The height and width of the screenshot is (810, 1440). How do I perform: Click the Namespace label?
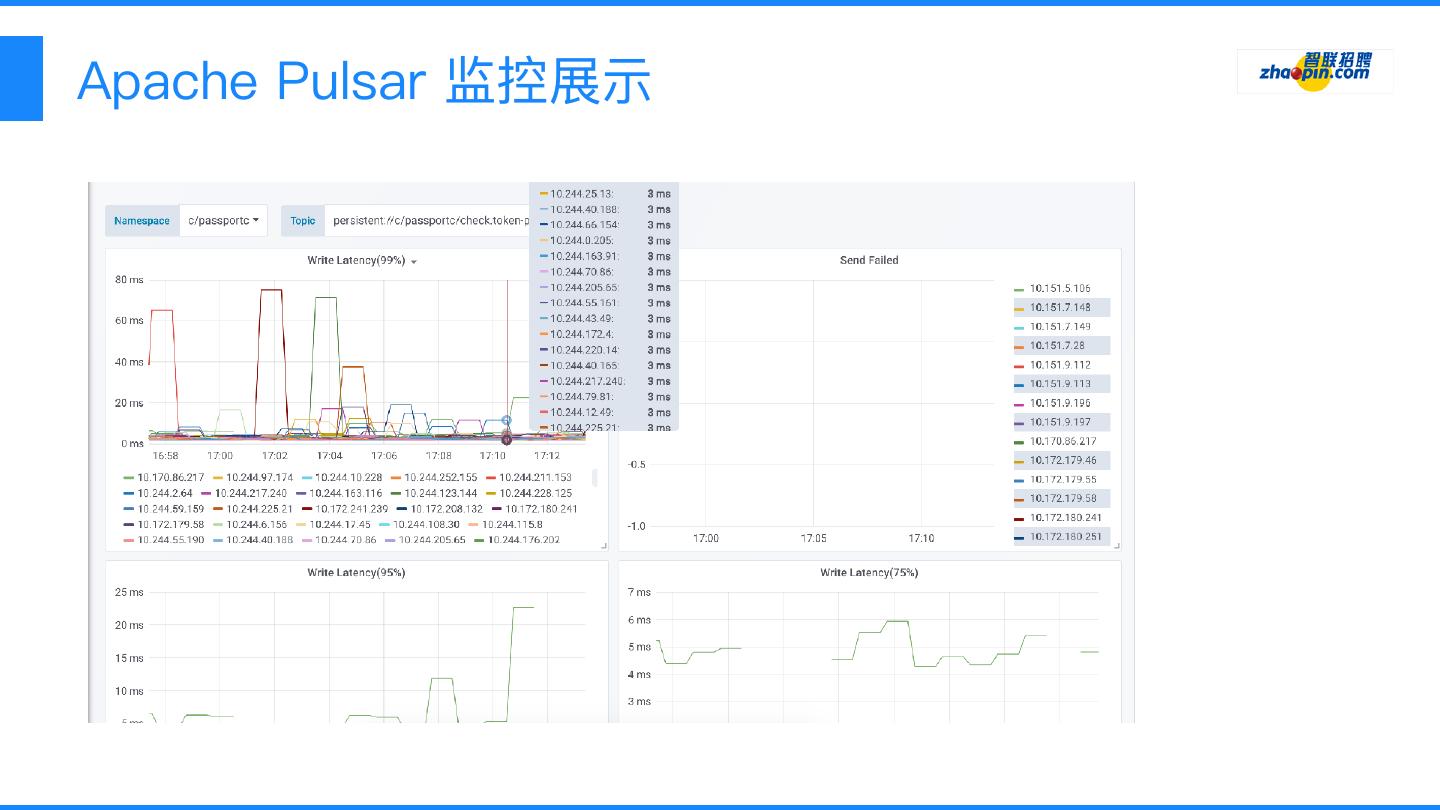142,221
